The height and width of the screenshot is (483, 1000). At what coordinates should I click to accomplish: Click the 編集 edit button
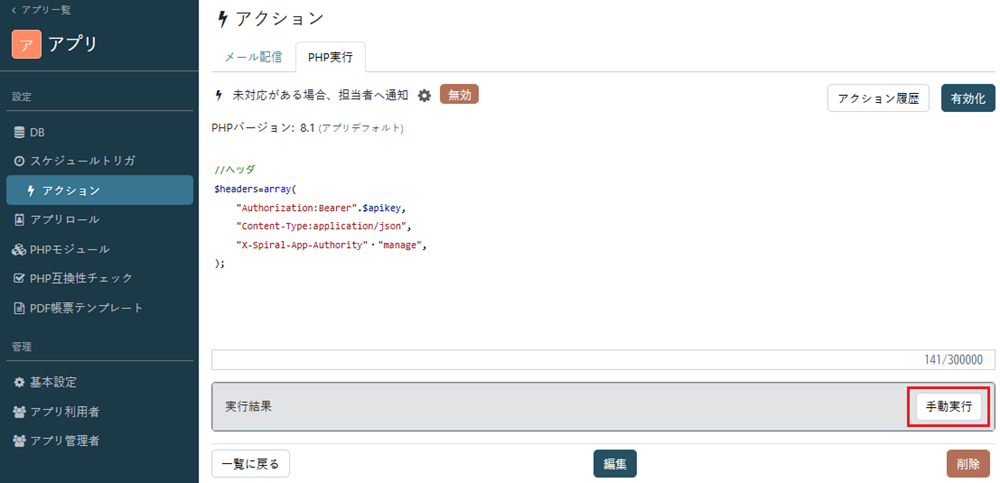coord(615,464)
